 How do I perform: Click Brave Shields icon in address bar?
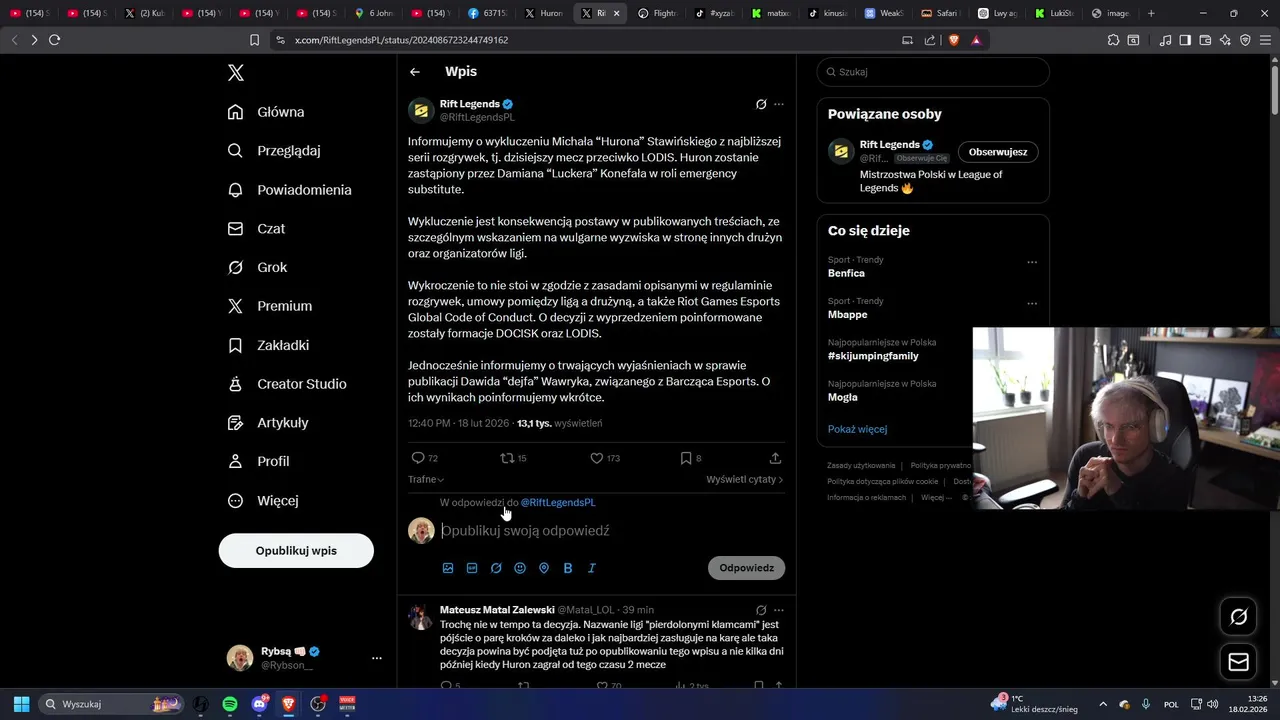point(953,40)
